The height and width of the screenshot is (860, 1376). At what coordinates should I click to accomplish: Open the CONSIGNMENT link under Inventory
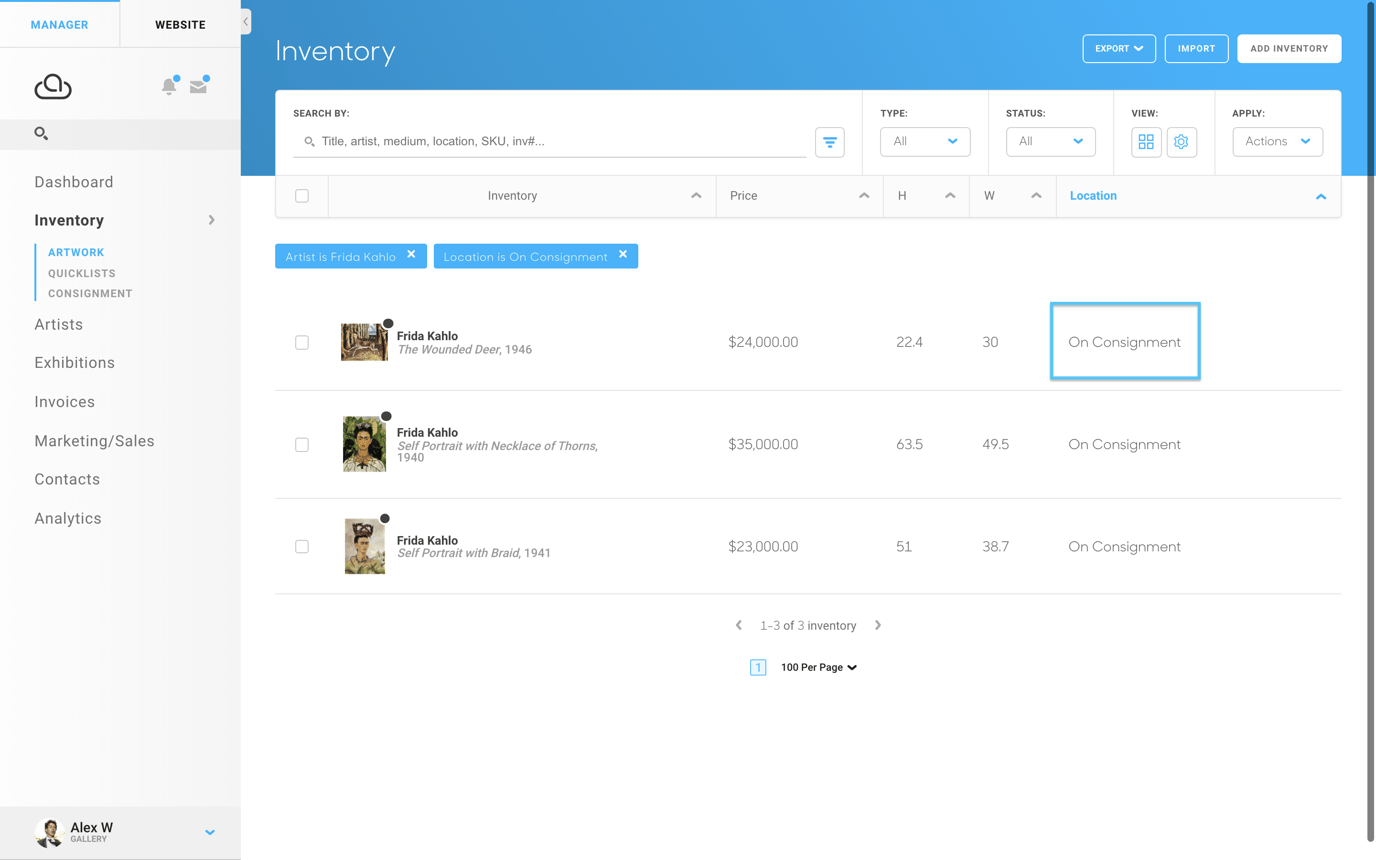[x=88, y=293]
